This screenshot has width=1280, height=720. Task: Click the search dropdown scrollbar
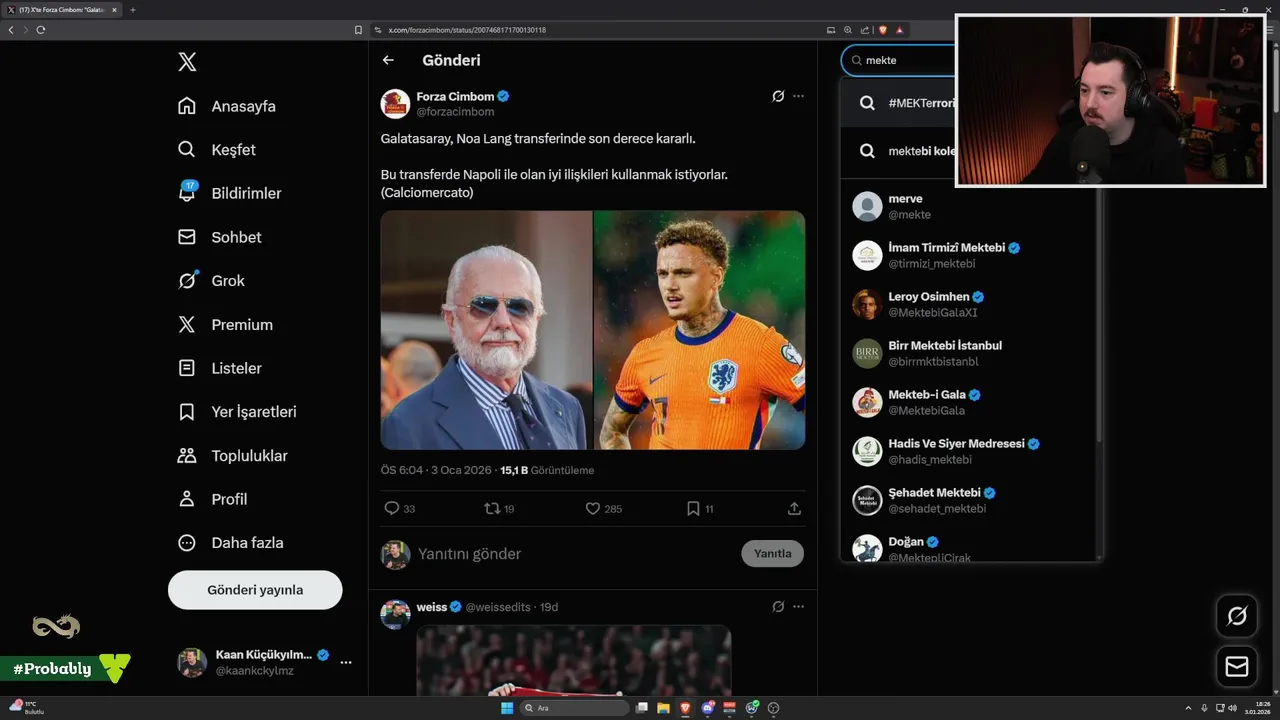pos(1099,315)
